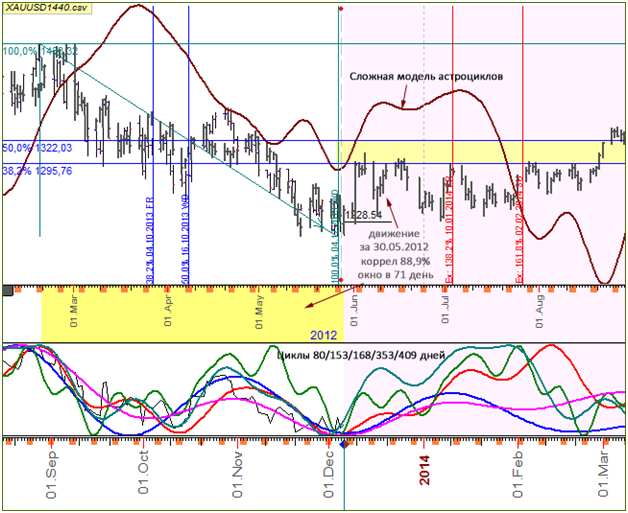This screenshot has width=628, height=513.
Task: Click the red dot atop the teal vertical line
Action: pyautogui.click(x=341, y=9)
